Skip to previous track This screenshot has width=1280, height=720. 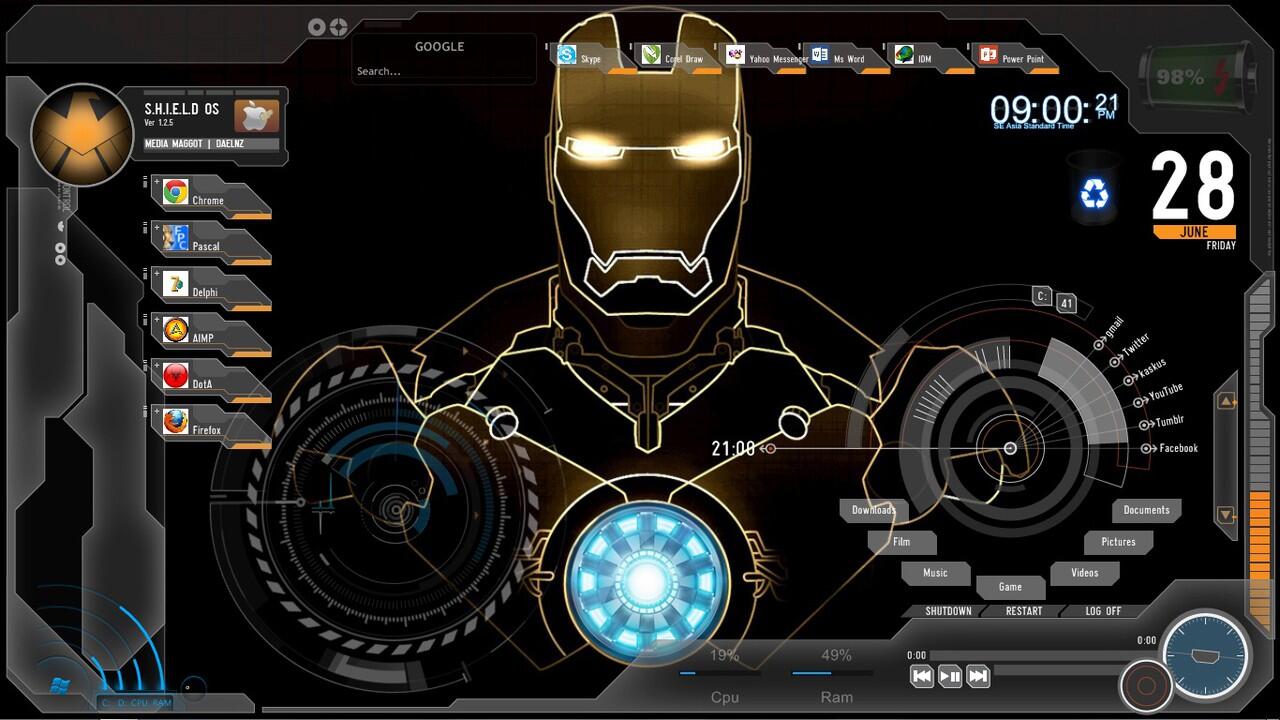click(922, 677)
